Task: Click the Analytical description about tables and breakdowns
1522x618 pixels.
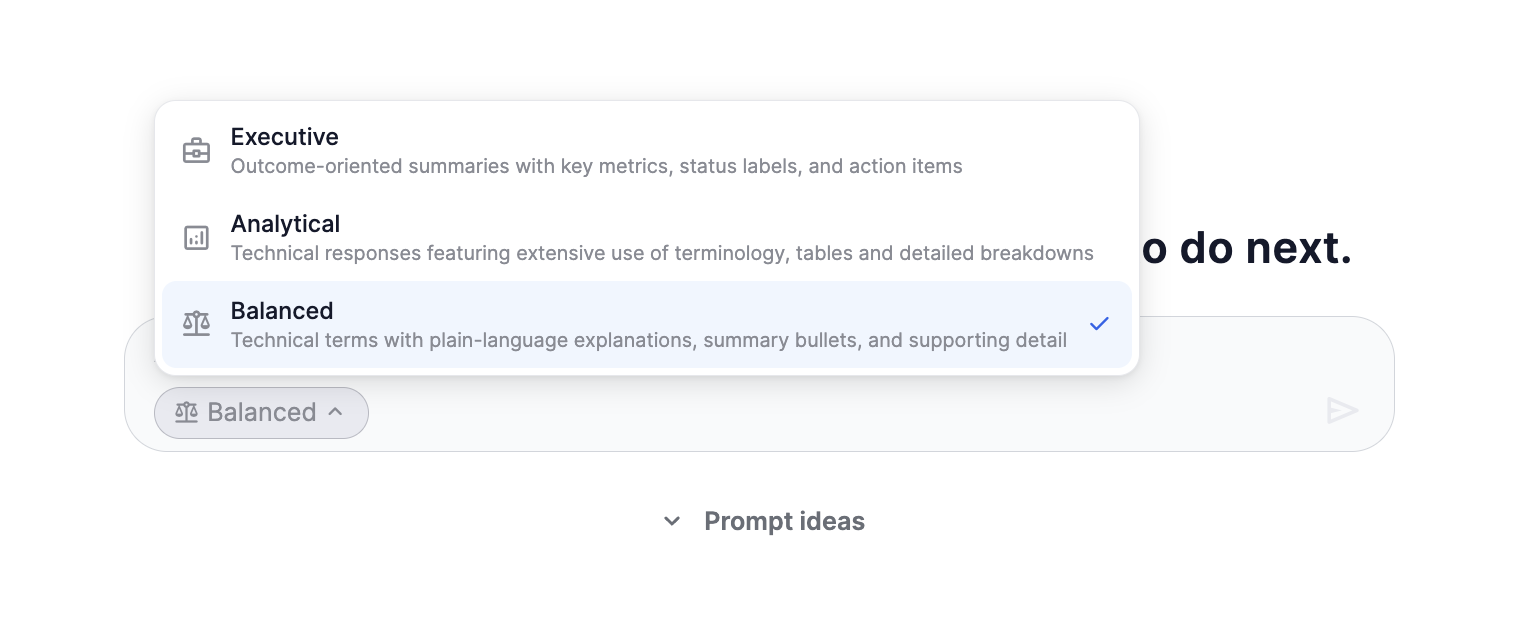Action: pos(661,253)
